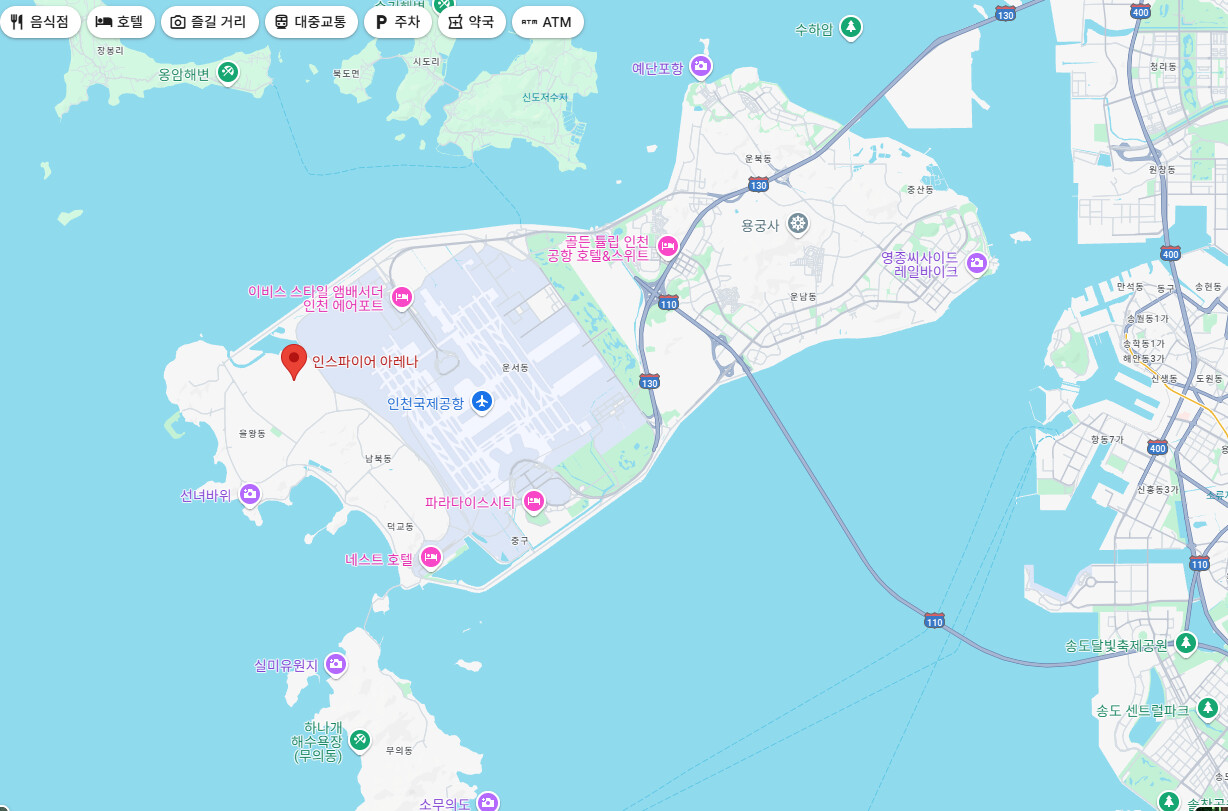
Task: Open the 이비스 스타일 앰배서더 hotel marker
Action: point(402,297)
